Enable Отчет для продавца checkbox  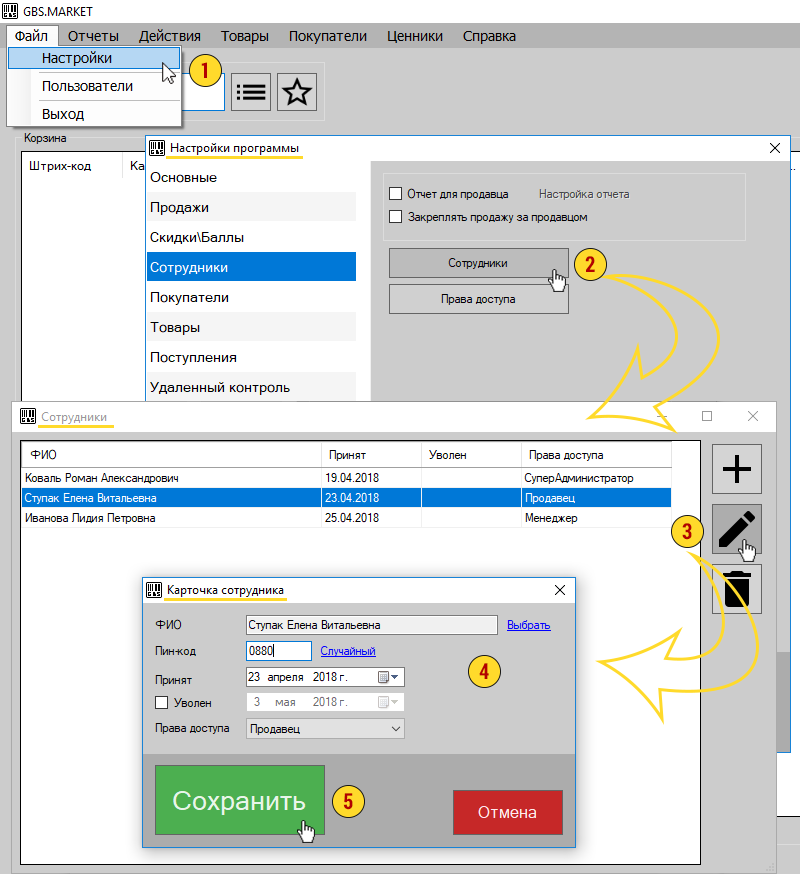(x=395, y=194)
